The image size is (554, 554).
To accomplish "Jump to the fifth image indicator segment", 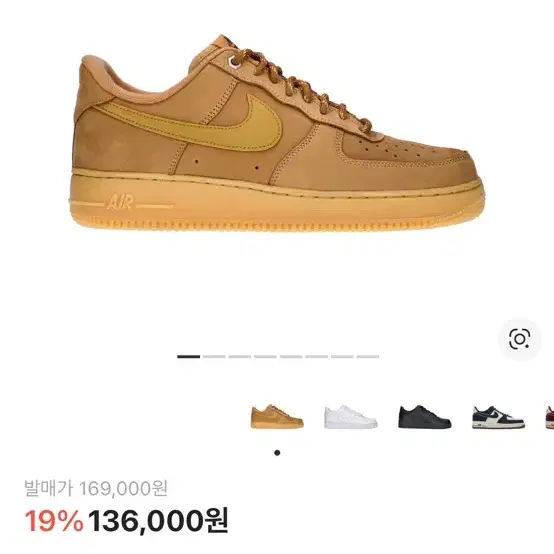I will (x=291, y=356).
